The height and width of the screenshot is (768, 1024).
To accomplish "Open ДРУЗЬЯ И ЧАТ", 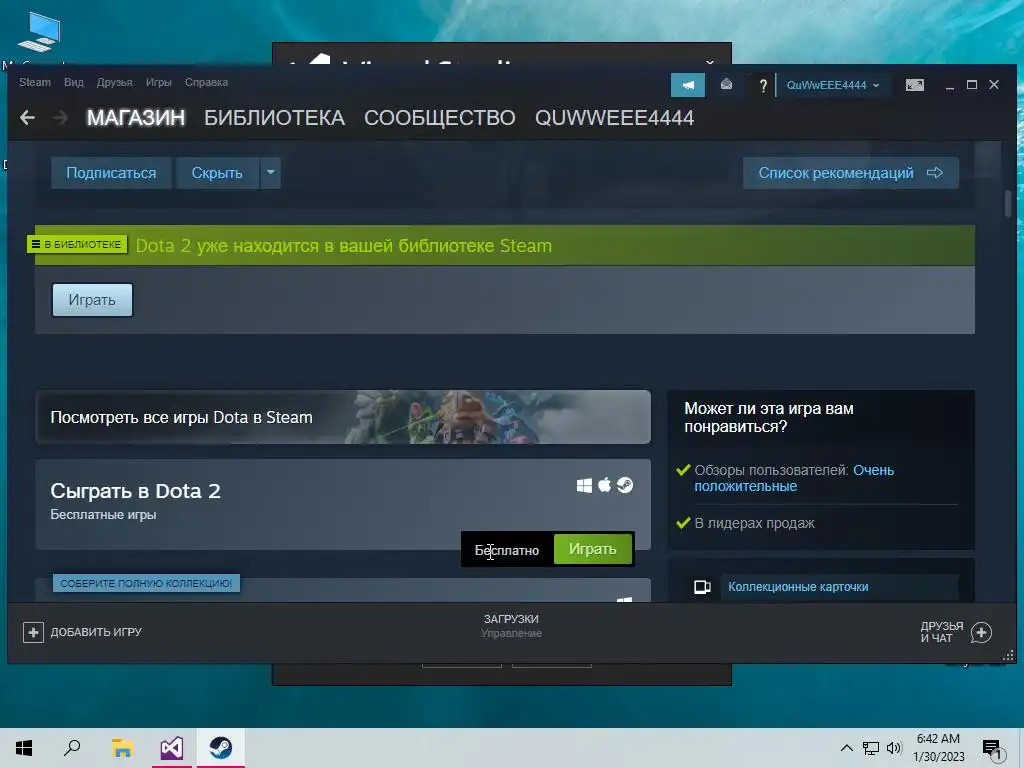I will (x=942, y=632).
